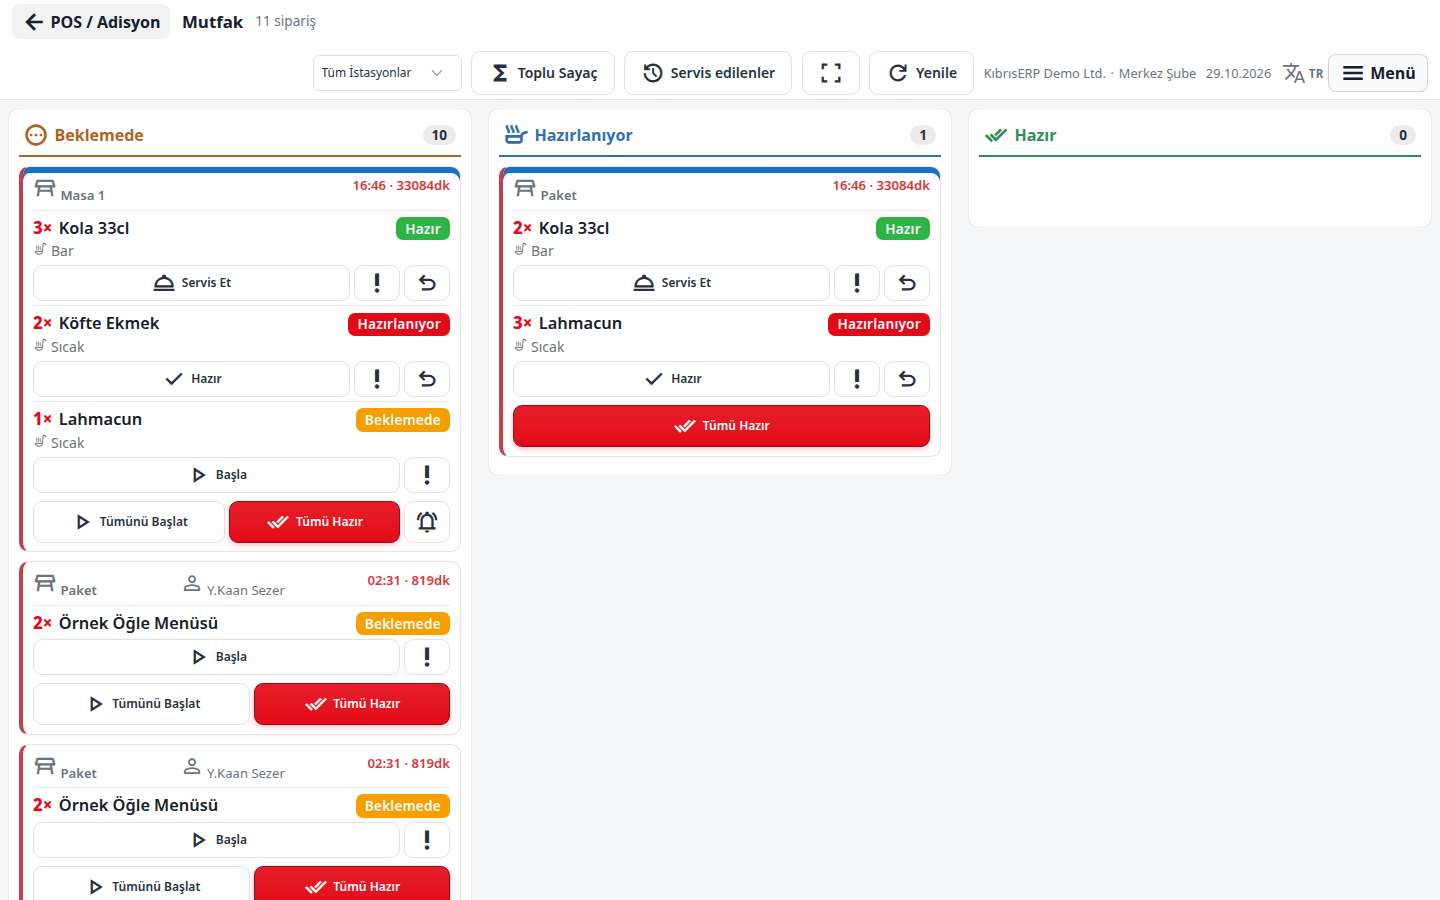Flag first Örnek Öğle Menüsü with exclamation
The height and width of the screenshot is (900, 1440).
click(427, 657)
